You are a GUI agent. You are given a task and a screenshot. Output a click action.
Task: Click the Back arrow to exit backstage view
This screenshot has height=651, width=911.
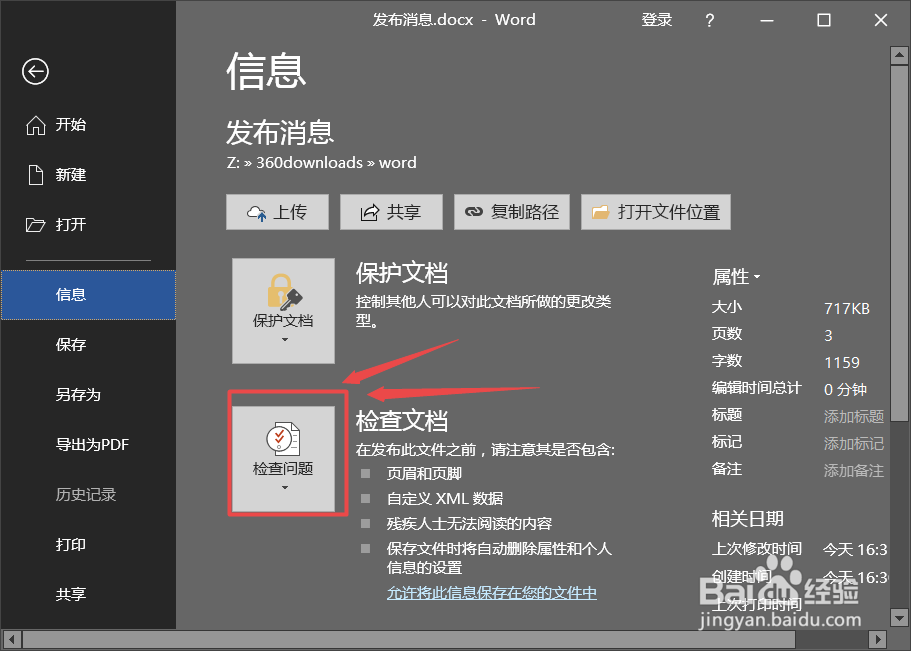tap(35, 71)
